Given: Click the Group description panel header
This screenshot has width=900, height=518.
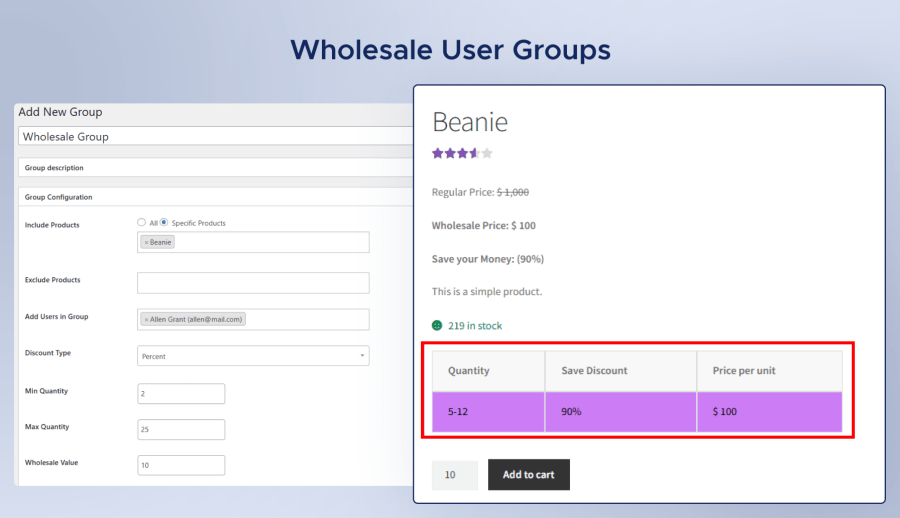Looking at the screenshot, I should point(216,168).
